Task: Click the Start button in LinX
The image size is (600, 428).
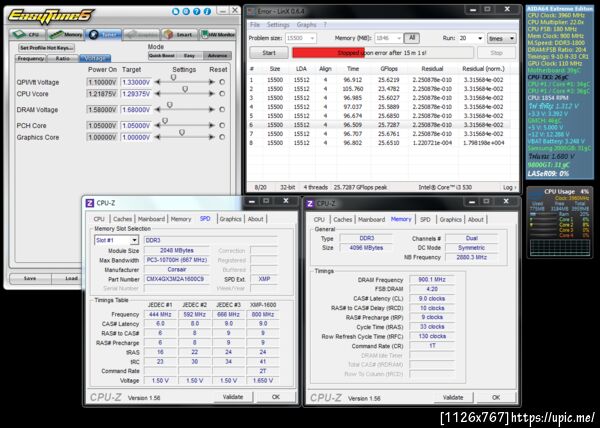Action: coord(269,53)
